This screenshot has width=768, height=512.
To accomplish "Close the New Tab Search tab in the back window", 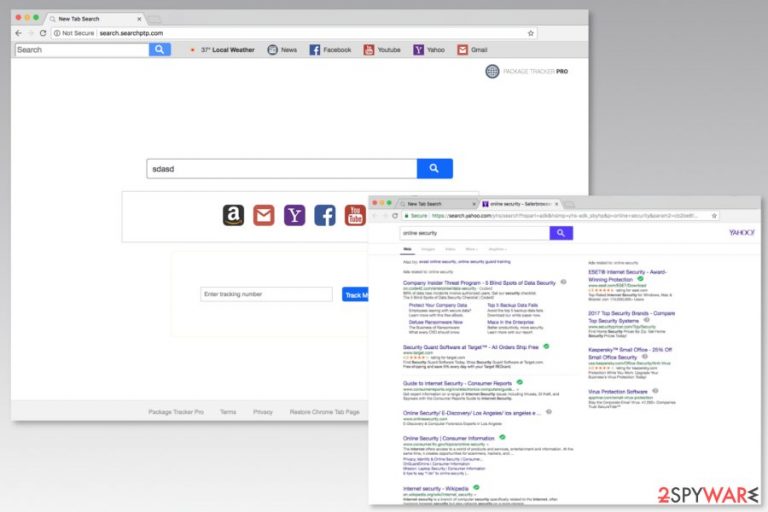I will coord(139,19).
